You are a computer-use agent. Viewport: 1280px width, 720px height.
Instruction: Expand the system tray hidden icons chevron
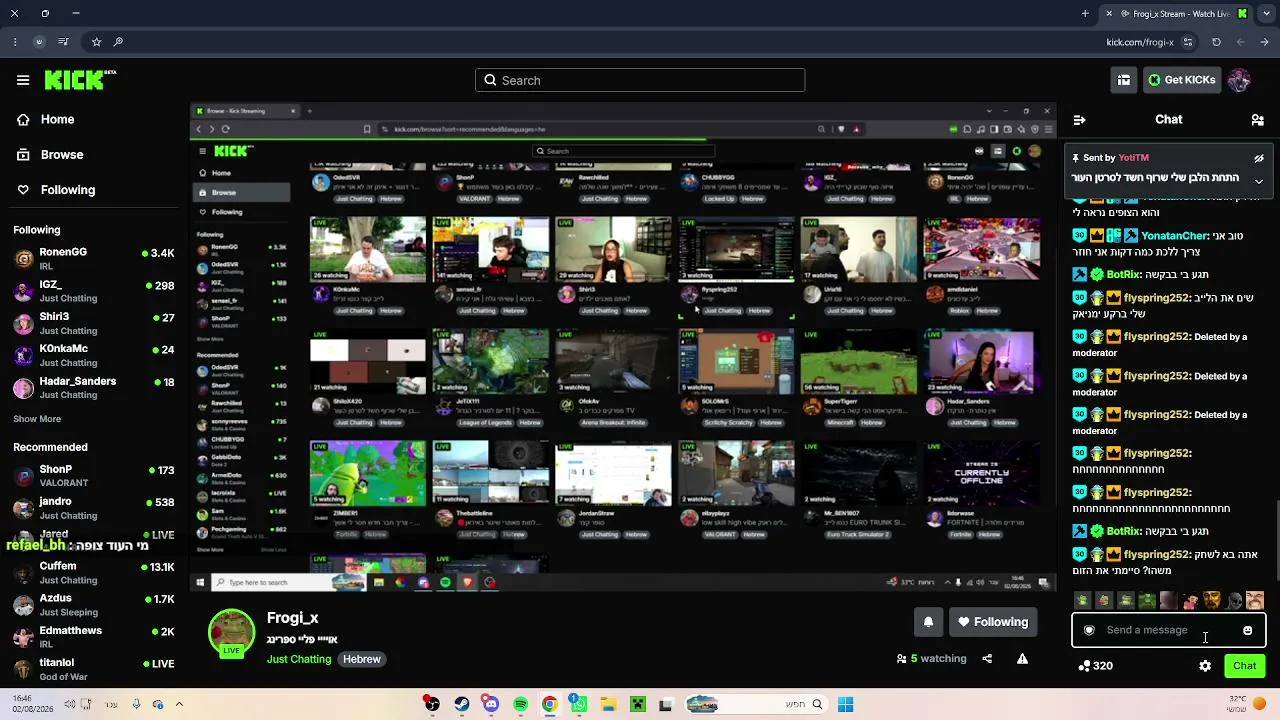[179, 704]
